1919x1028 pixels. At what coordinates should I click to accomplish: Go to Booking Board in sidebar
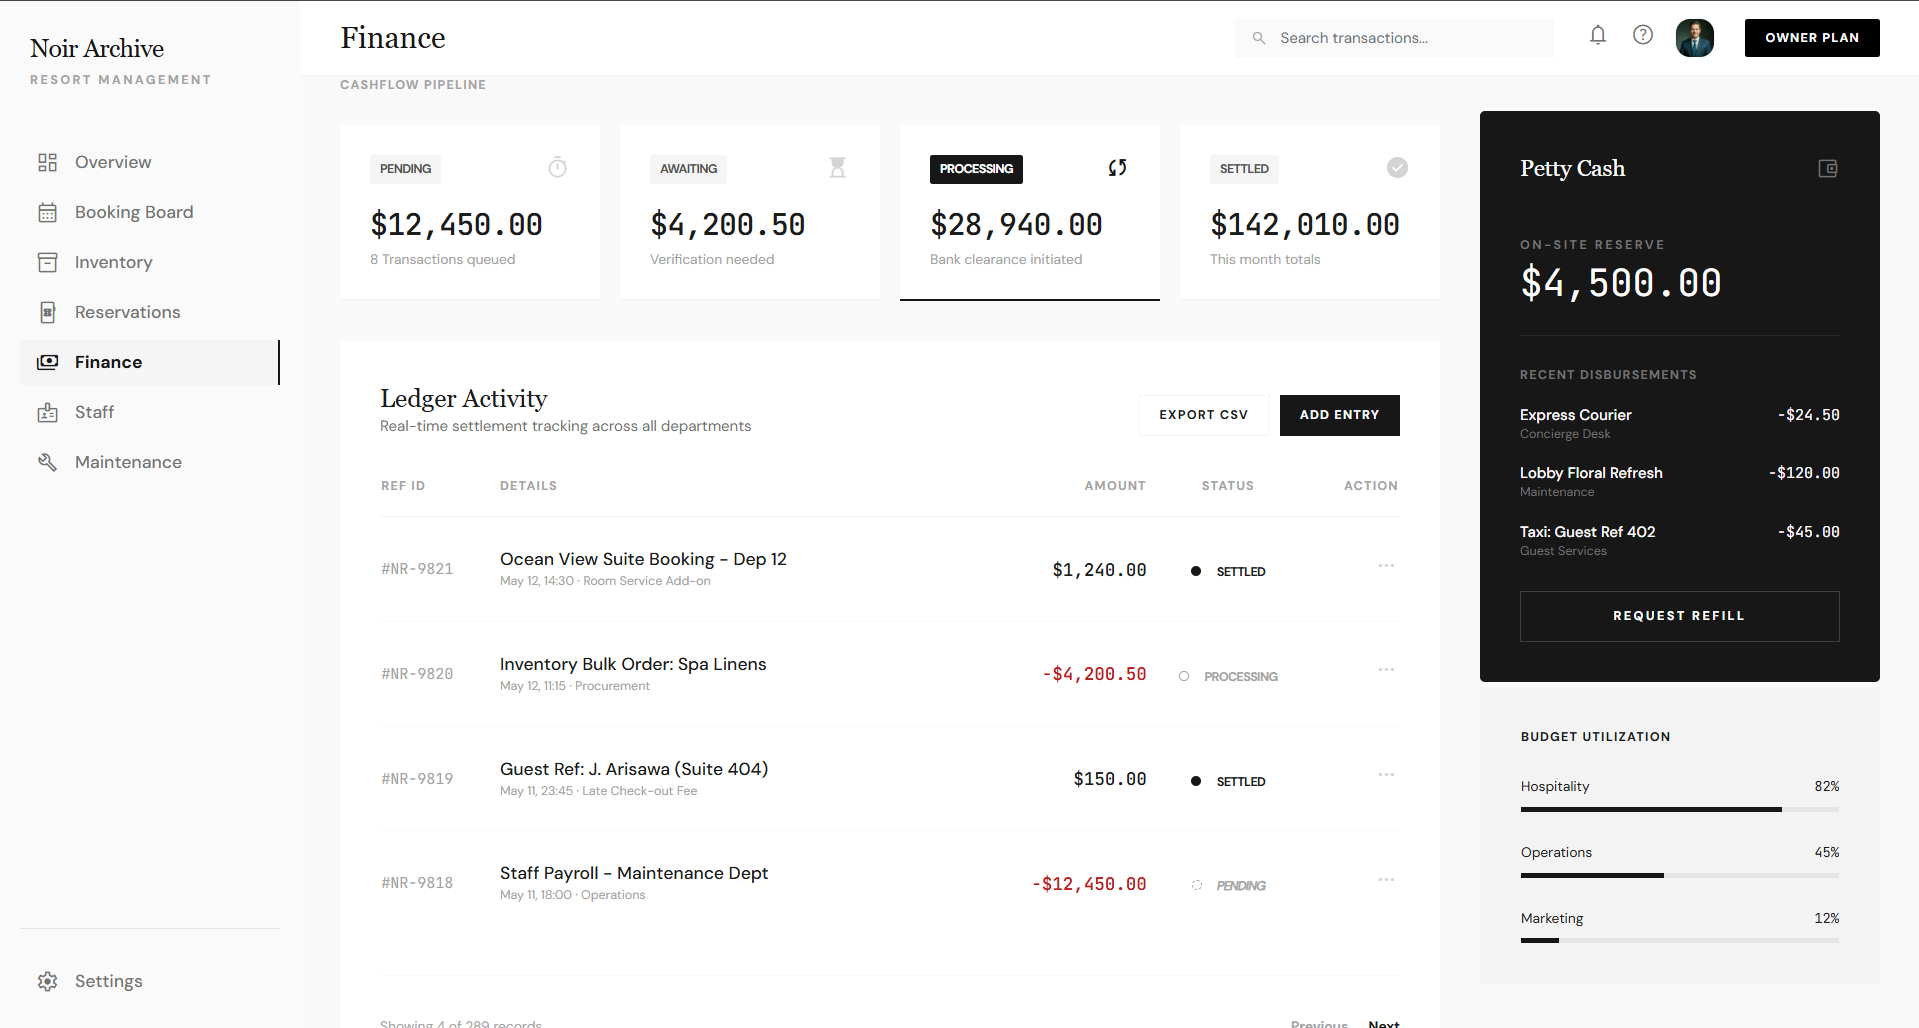[x=134, y=212]
